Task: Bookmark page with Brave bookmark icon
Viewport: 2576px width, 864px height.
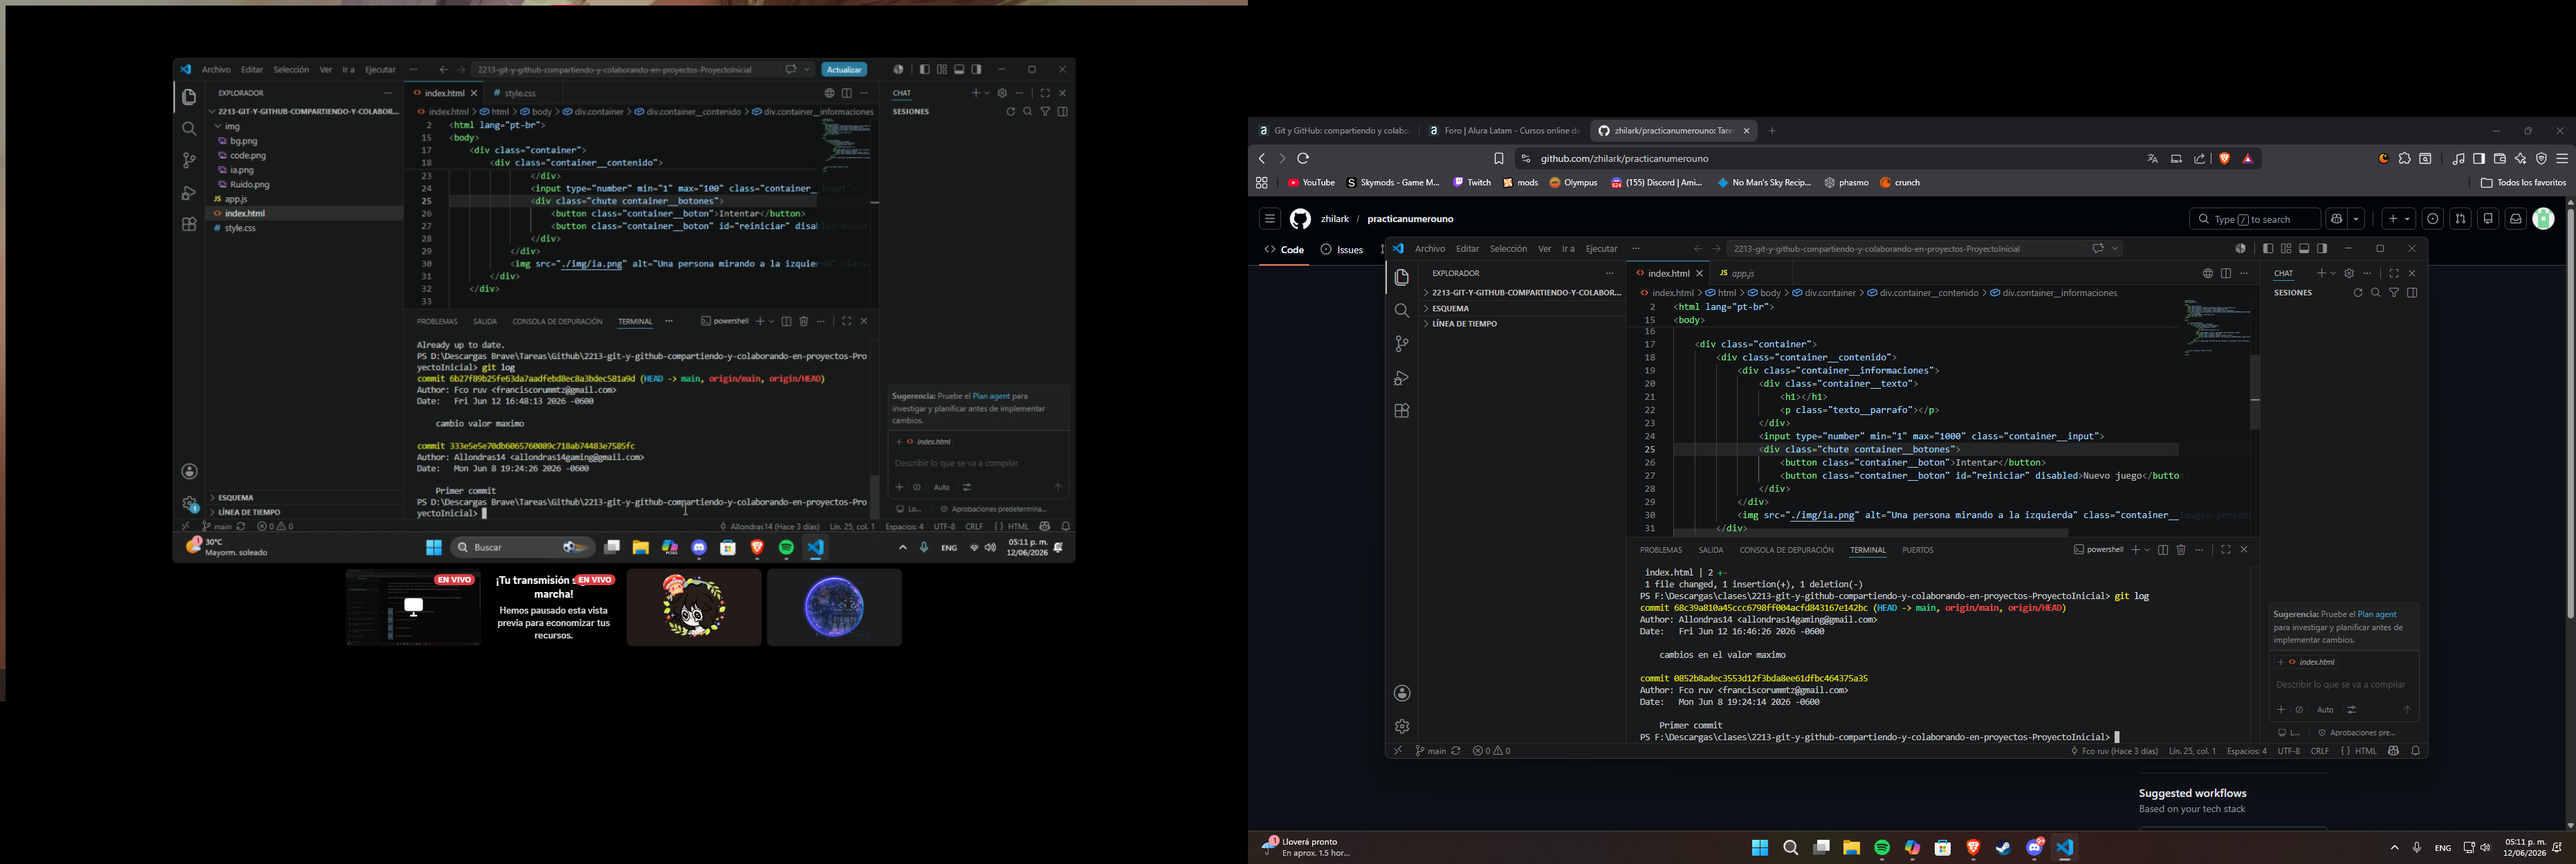Action: click(1498, 159)
